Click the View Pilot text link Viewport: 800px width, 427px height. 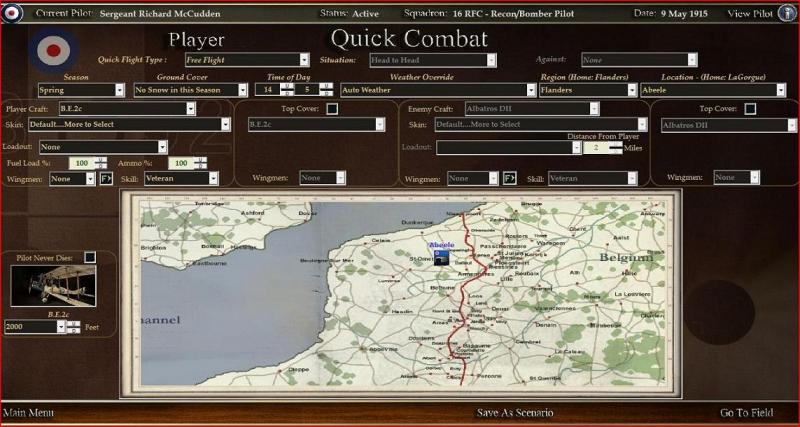750,14
